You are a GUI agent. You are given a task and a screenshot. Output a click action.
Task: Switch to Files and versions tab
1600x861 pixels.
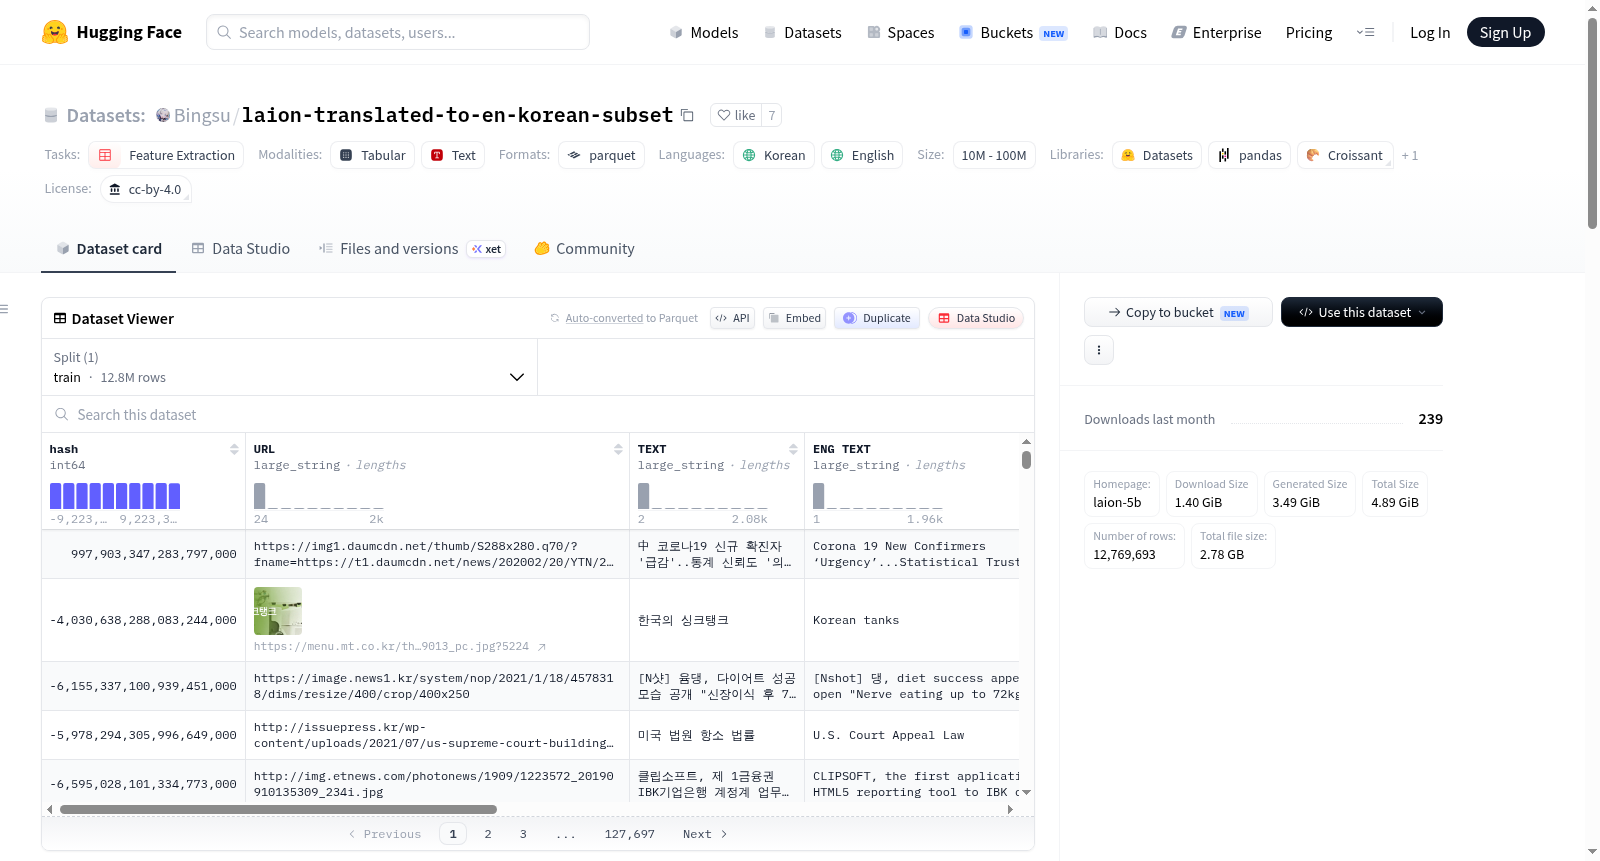pos(411,248)
